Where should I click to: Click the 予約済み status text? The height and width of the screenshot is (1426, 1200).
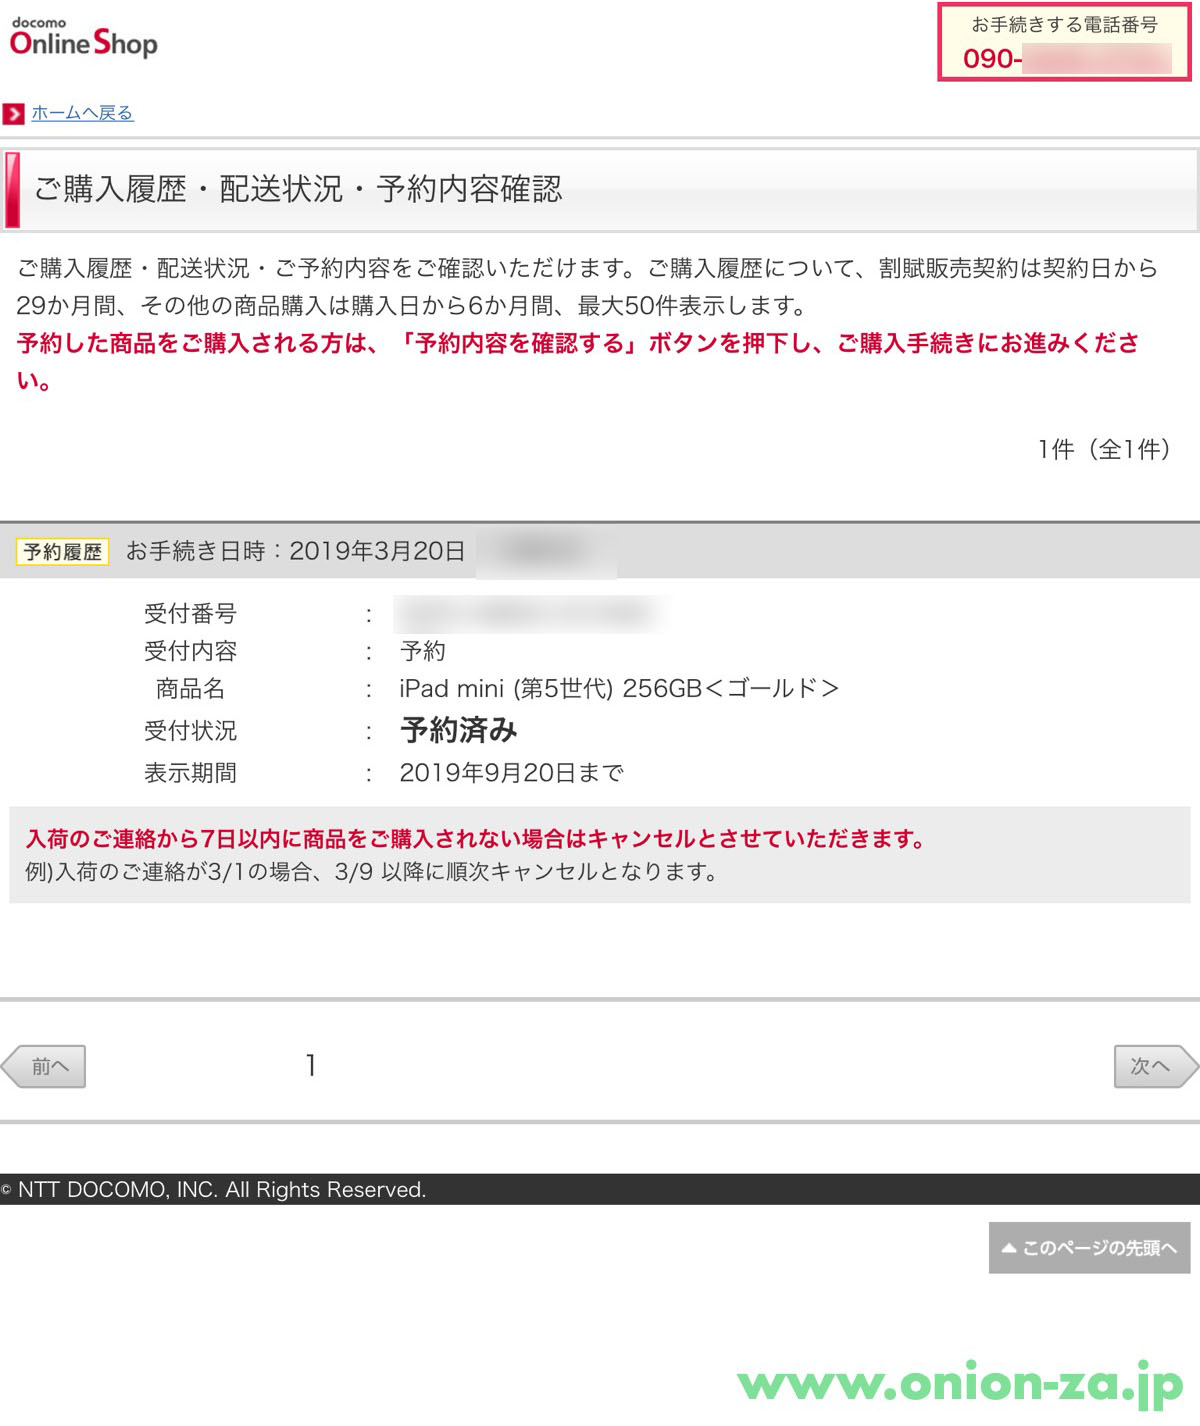pyautogui.click(x=459, y=730)
